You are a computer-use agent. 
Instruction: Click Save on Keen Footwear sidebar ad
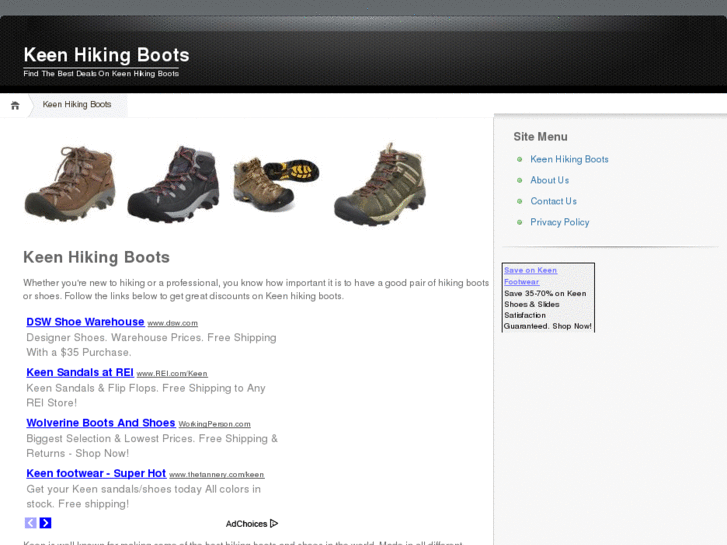(530, 276)
